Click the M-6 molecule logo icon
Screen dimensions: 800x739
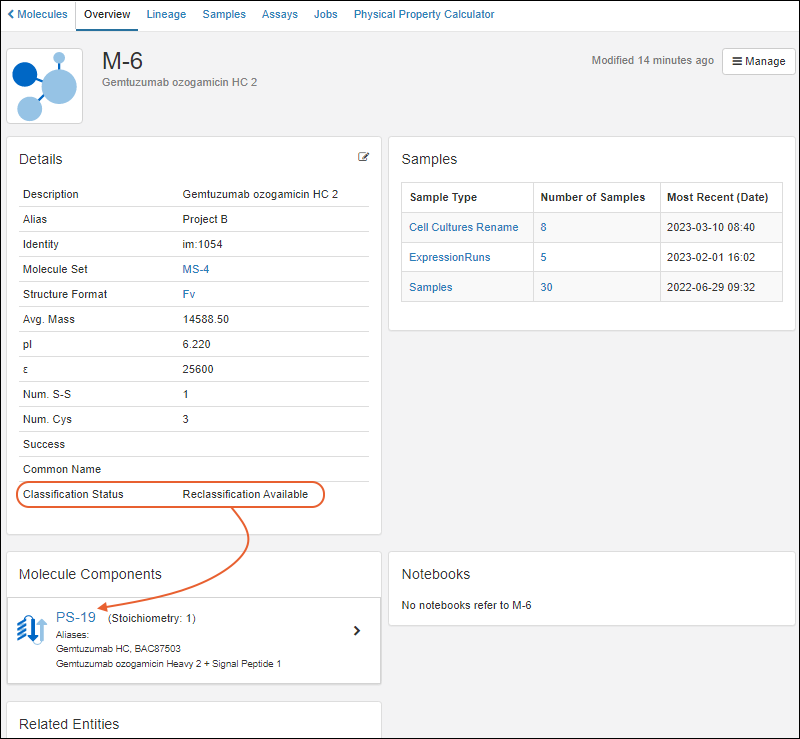point(45,86)
